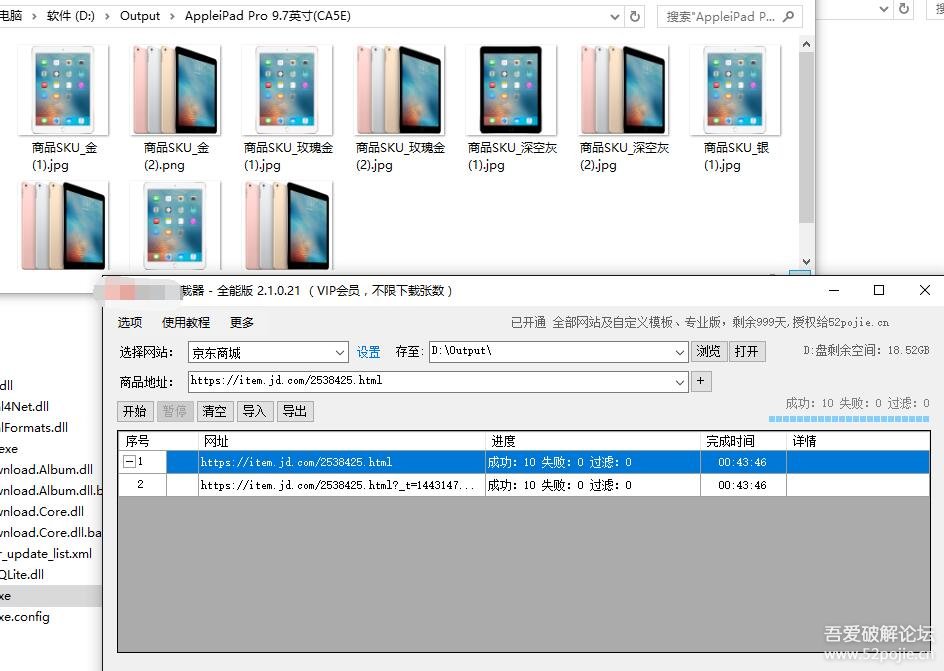Click the 软件 (D:) breadcrumb segment
944x671 pixels.
(70, 16)
